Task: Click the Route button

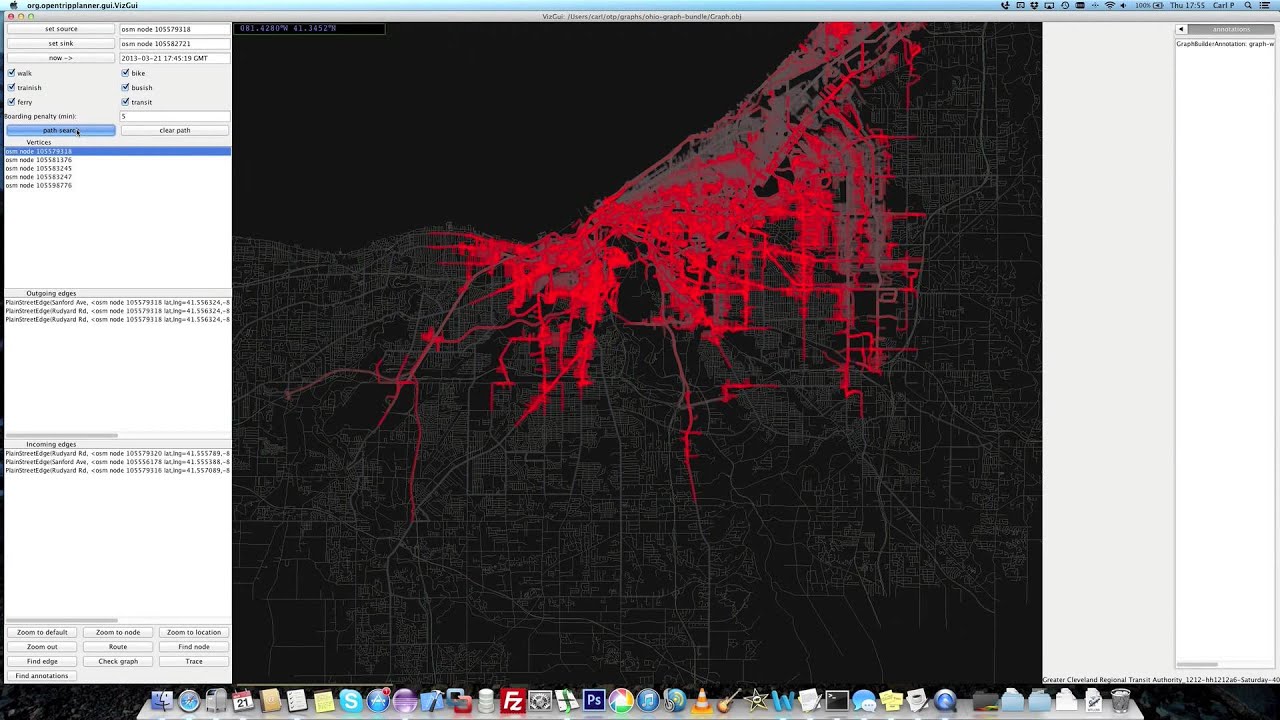Action: [118, 647]
